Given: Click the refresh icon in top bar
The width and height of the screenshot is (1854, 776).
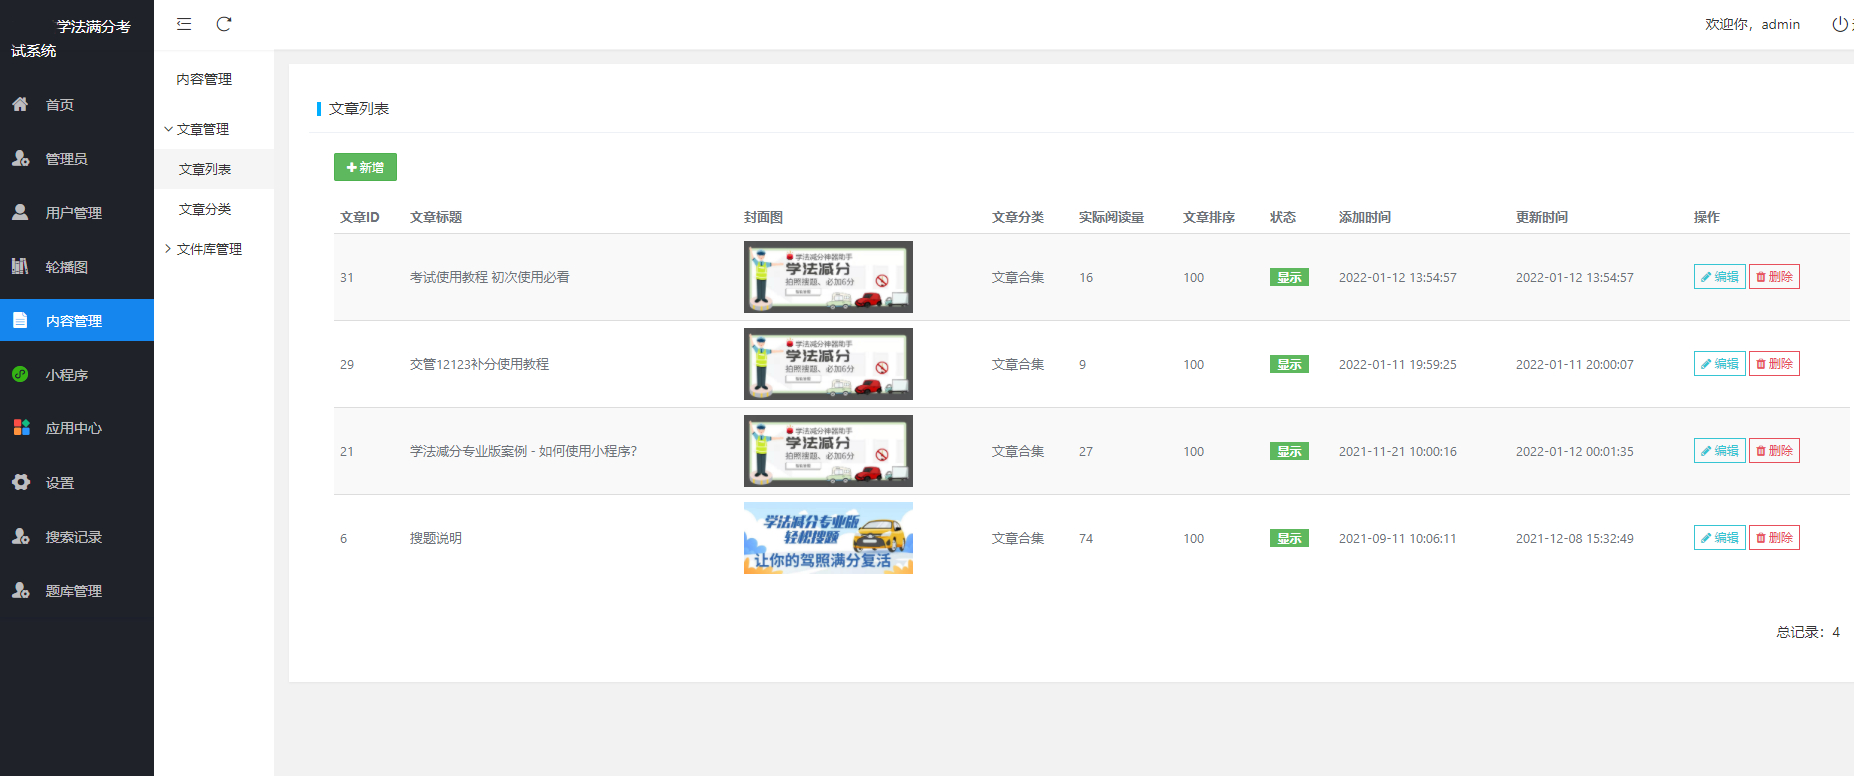Looking at the screenshot, I should [224, 24].
